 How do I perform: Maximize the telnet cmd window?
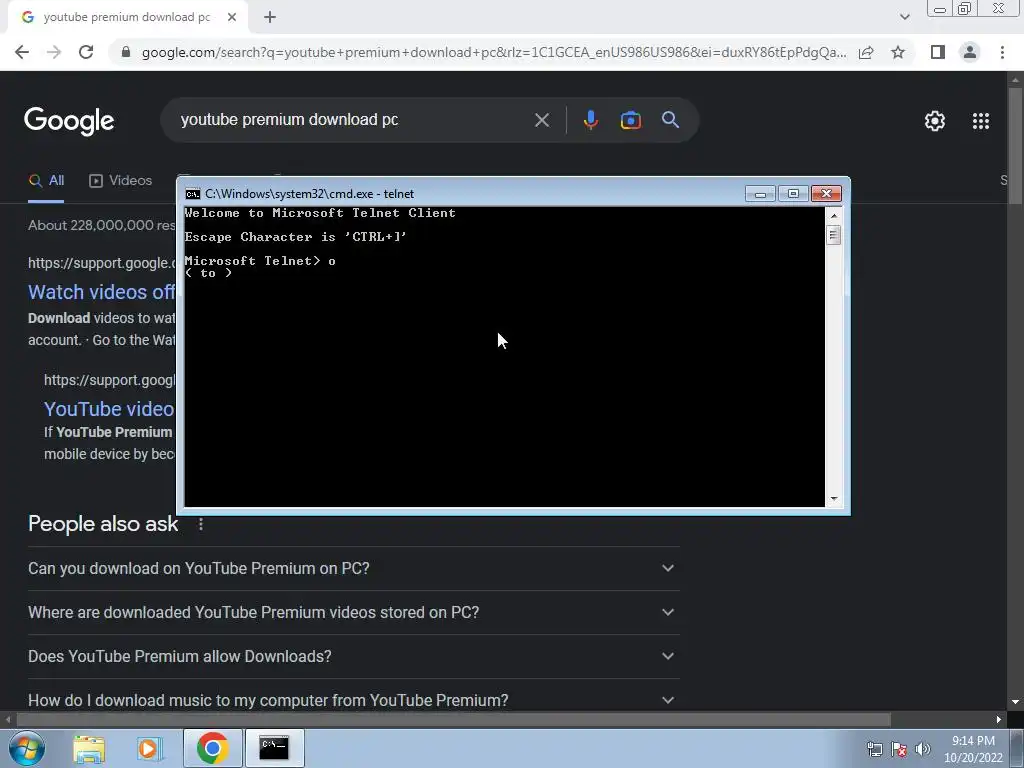point(793,194)
